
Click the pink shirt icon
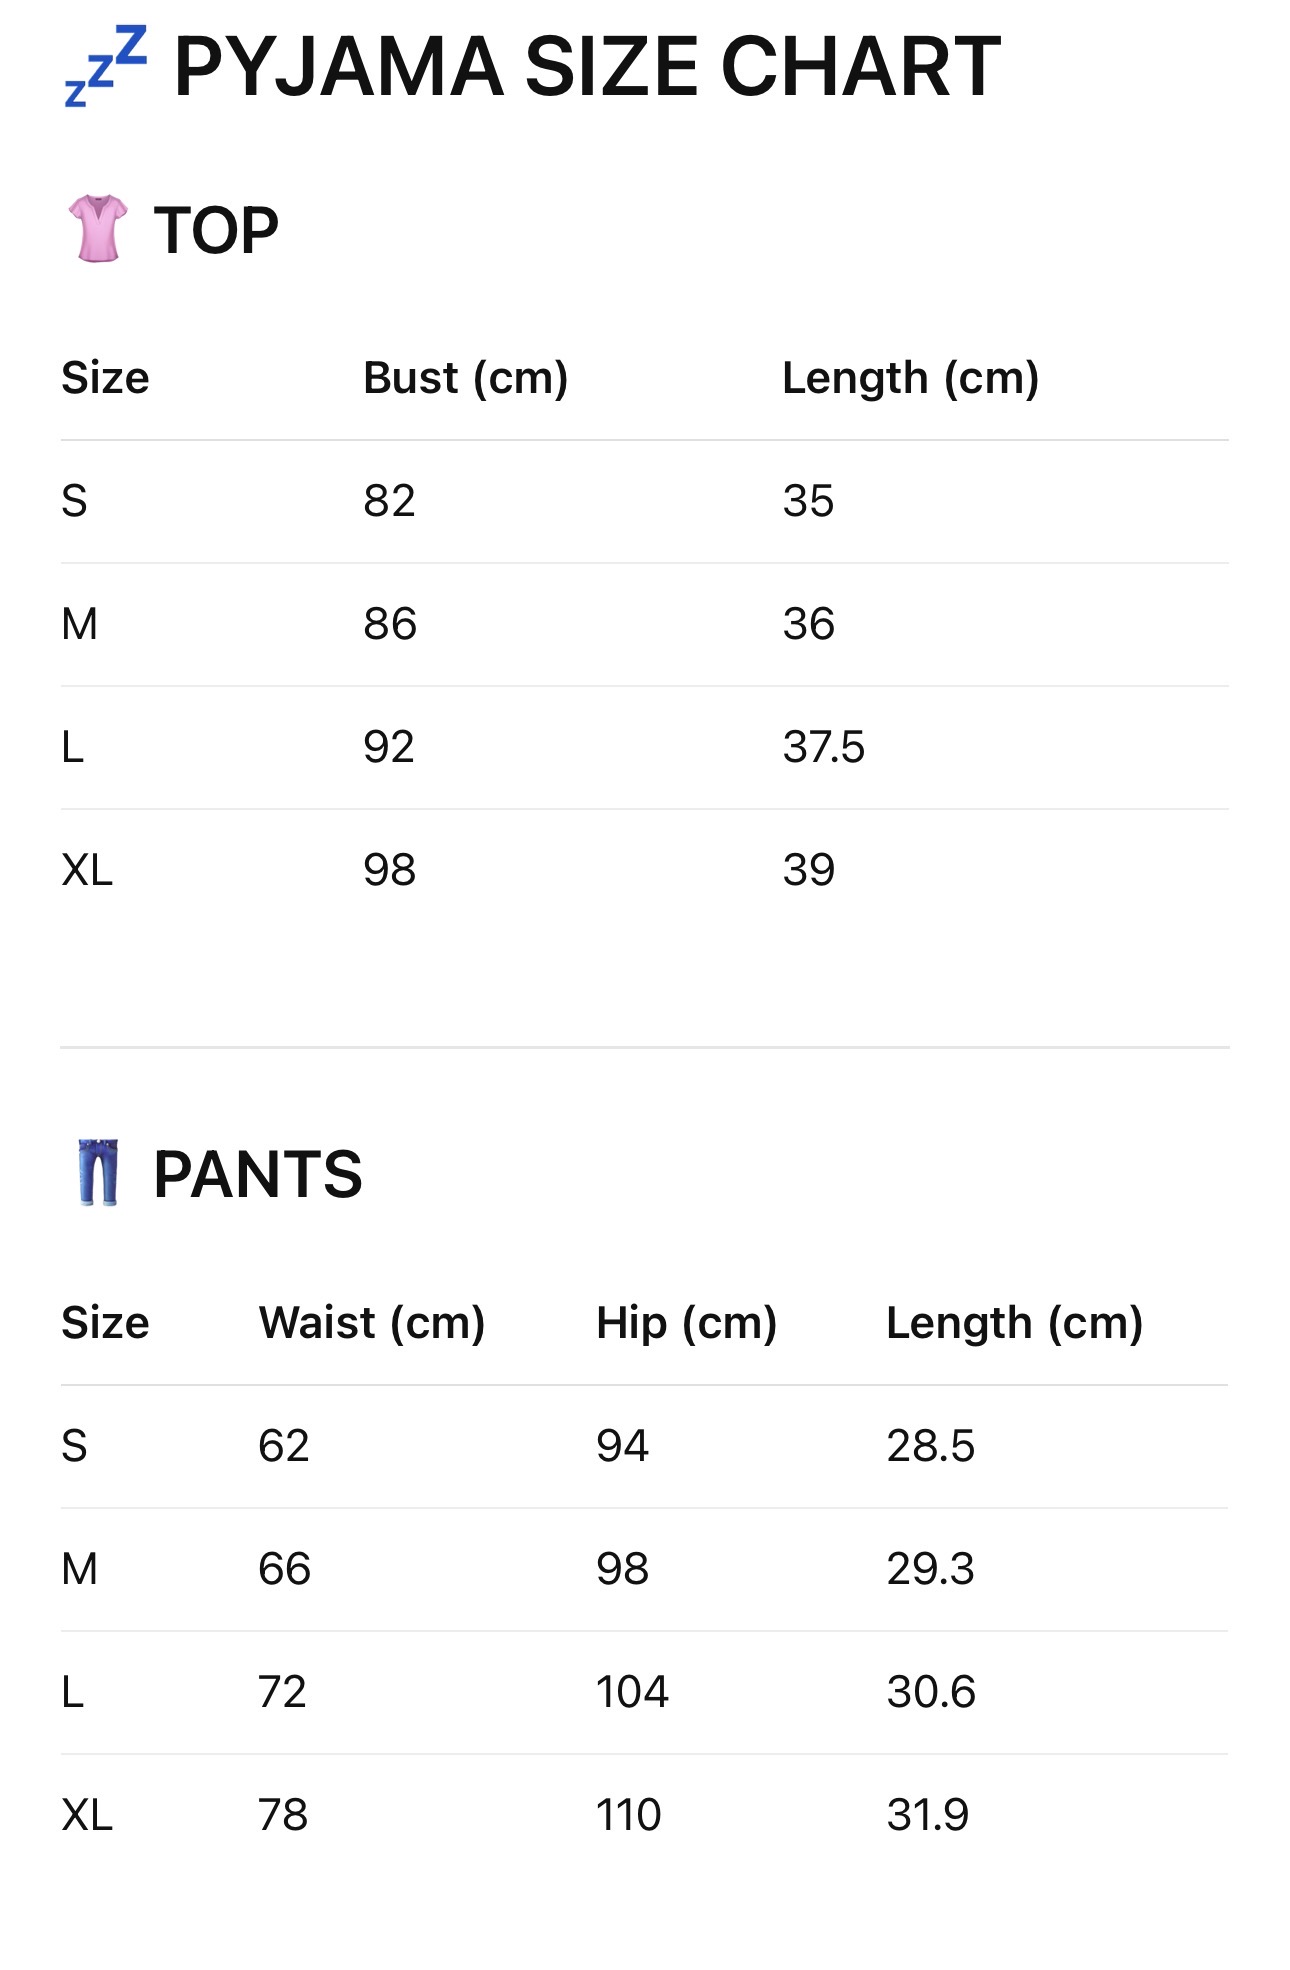point(98,229)
